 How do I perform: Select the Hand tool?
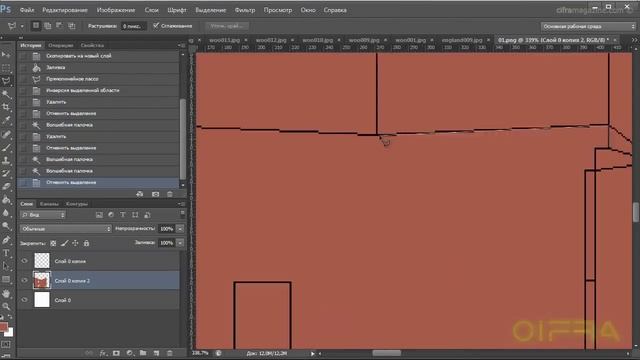6,293
